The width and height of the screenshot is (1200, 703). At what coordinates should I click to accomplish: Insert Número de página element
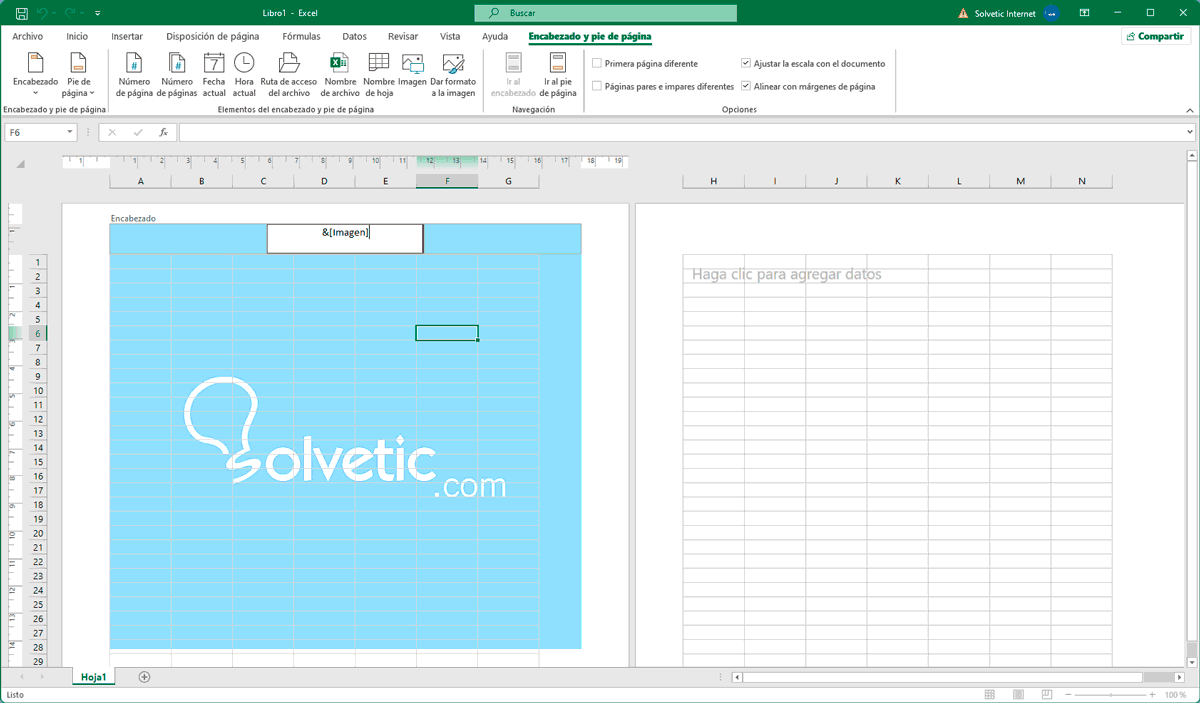[x=135, y=75]
